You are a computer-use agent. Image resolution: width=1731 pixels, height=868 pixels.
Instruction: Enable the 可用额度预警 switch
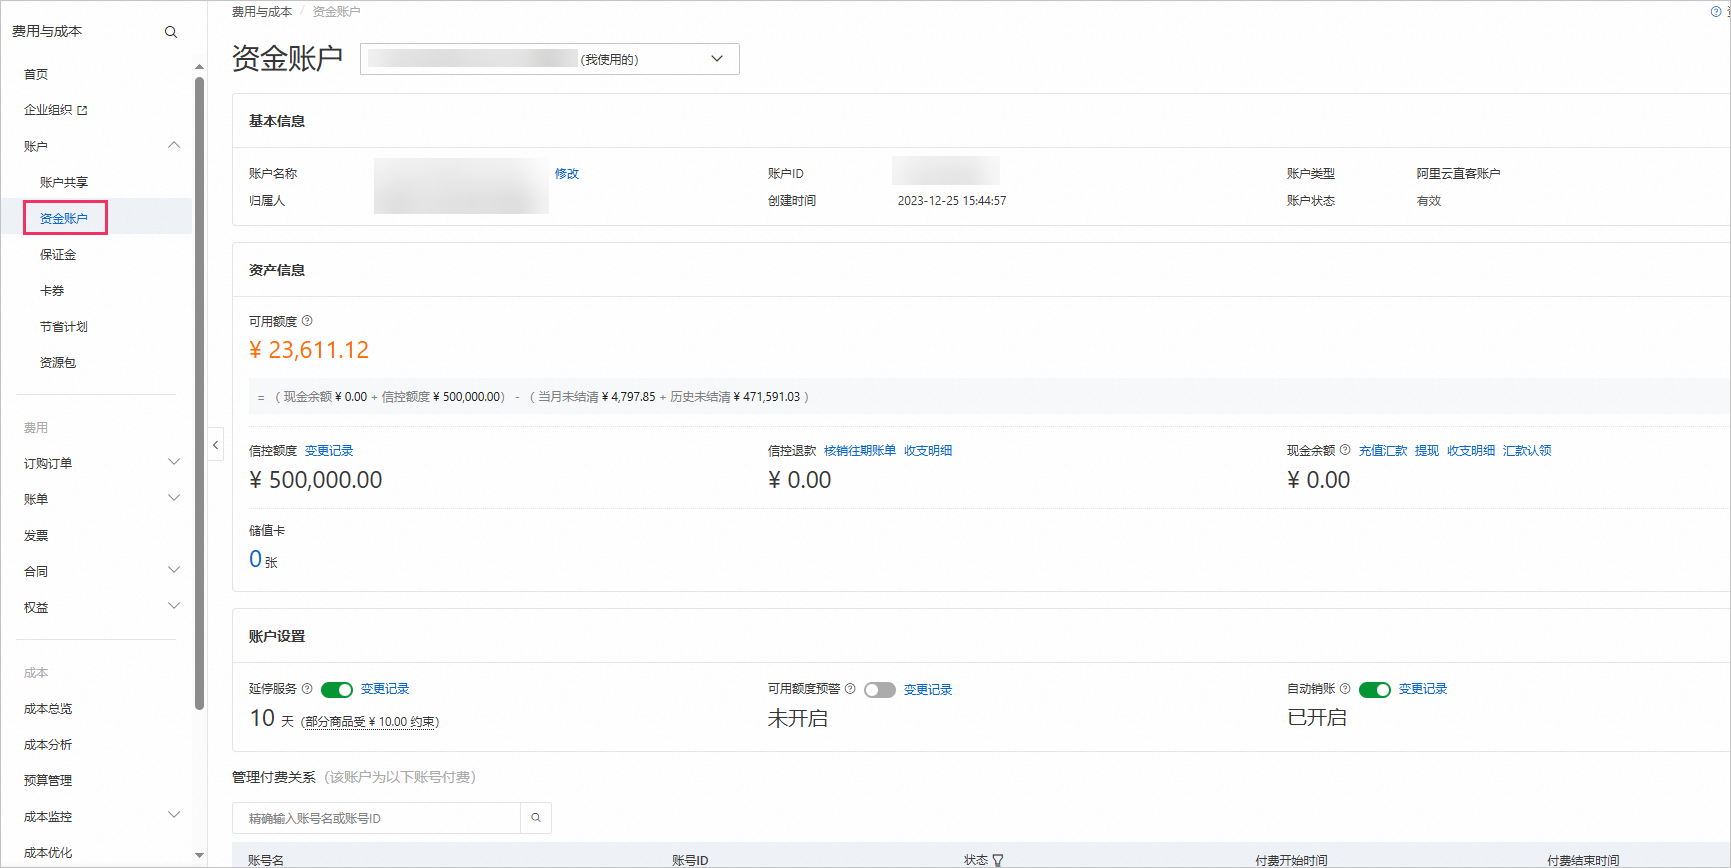click(x=880, y=689)
